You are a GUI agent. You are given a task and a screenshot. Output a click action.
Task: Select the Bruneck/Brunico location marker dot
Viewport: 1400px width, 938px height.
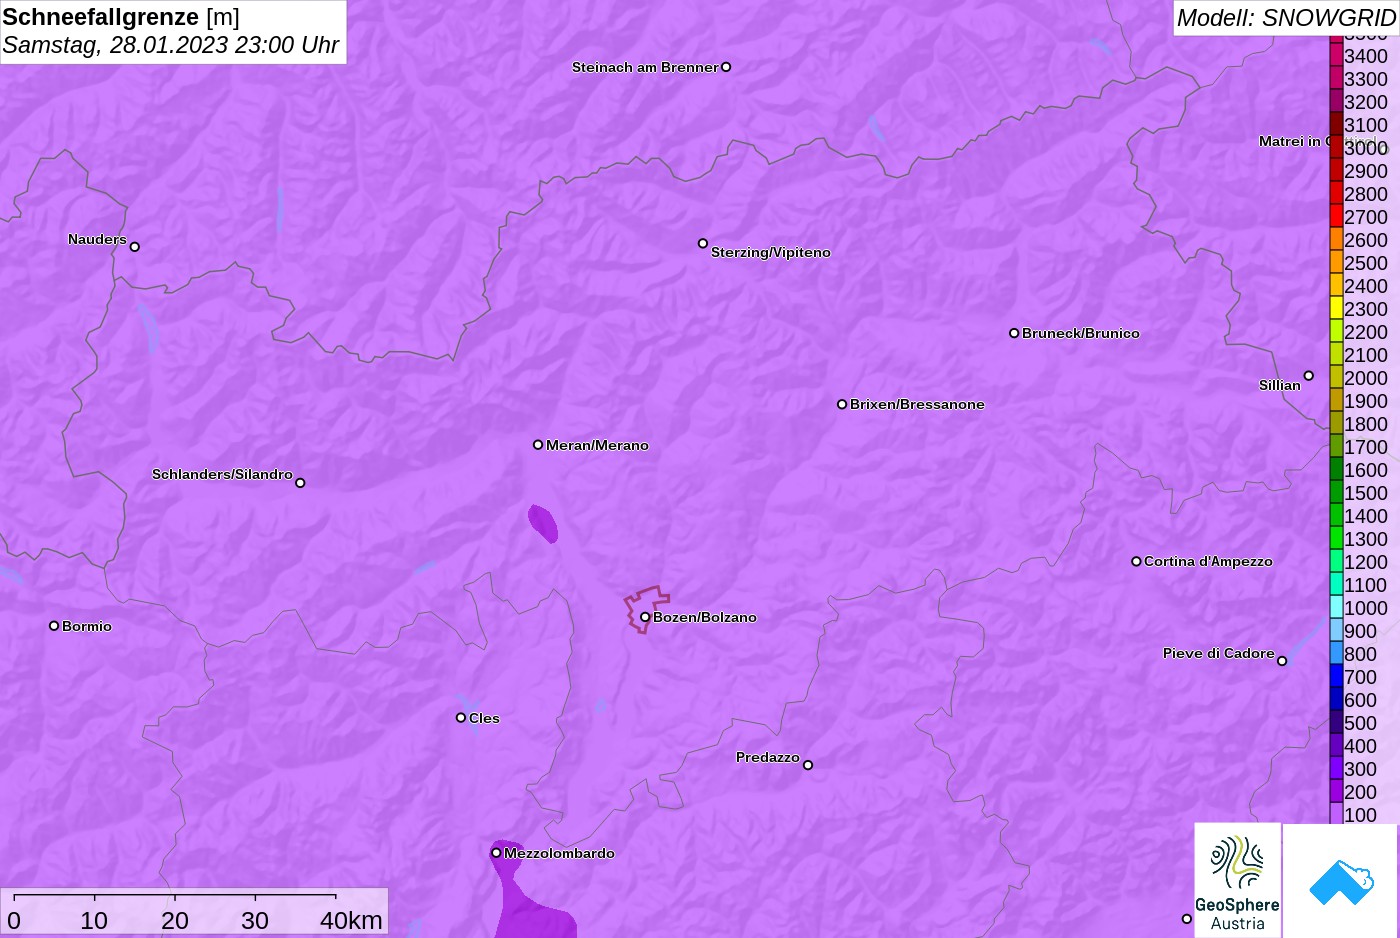pos(1014,333)
